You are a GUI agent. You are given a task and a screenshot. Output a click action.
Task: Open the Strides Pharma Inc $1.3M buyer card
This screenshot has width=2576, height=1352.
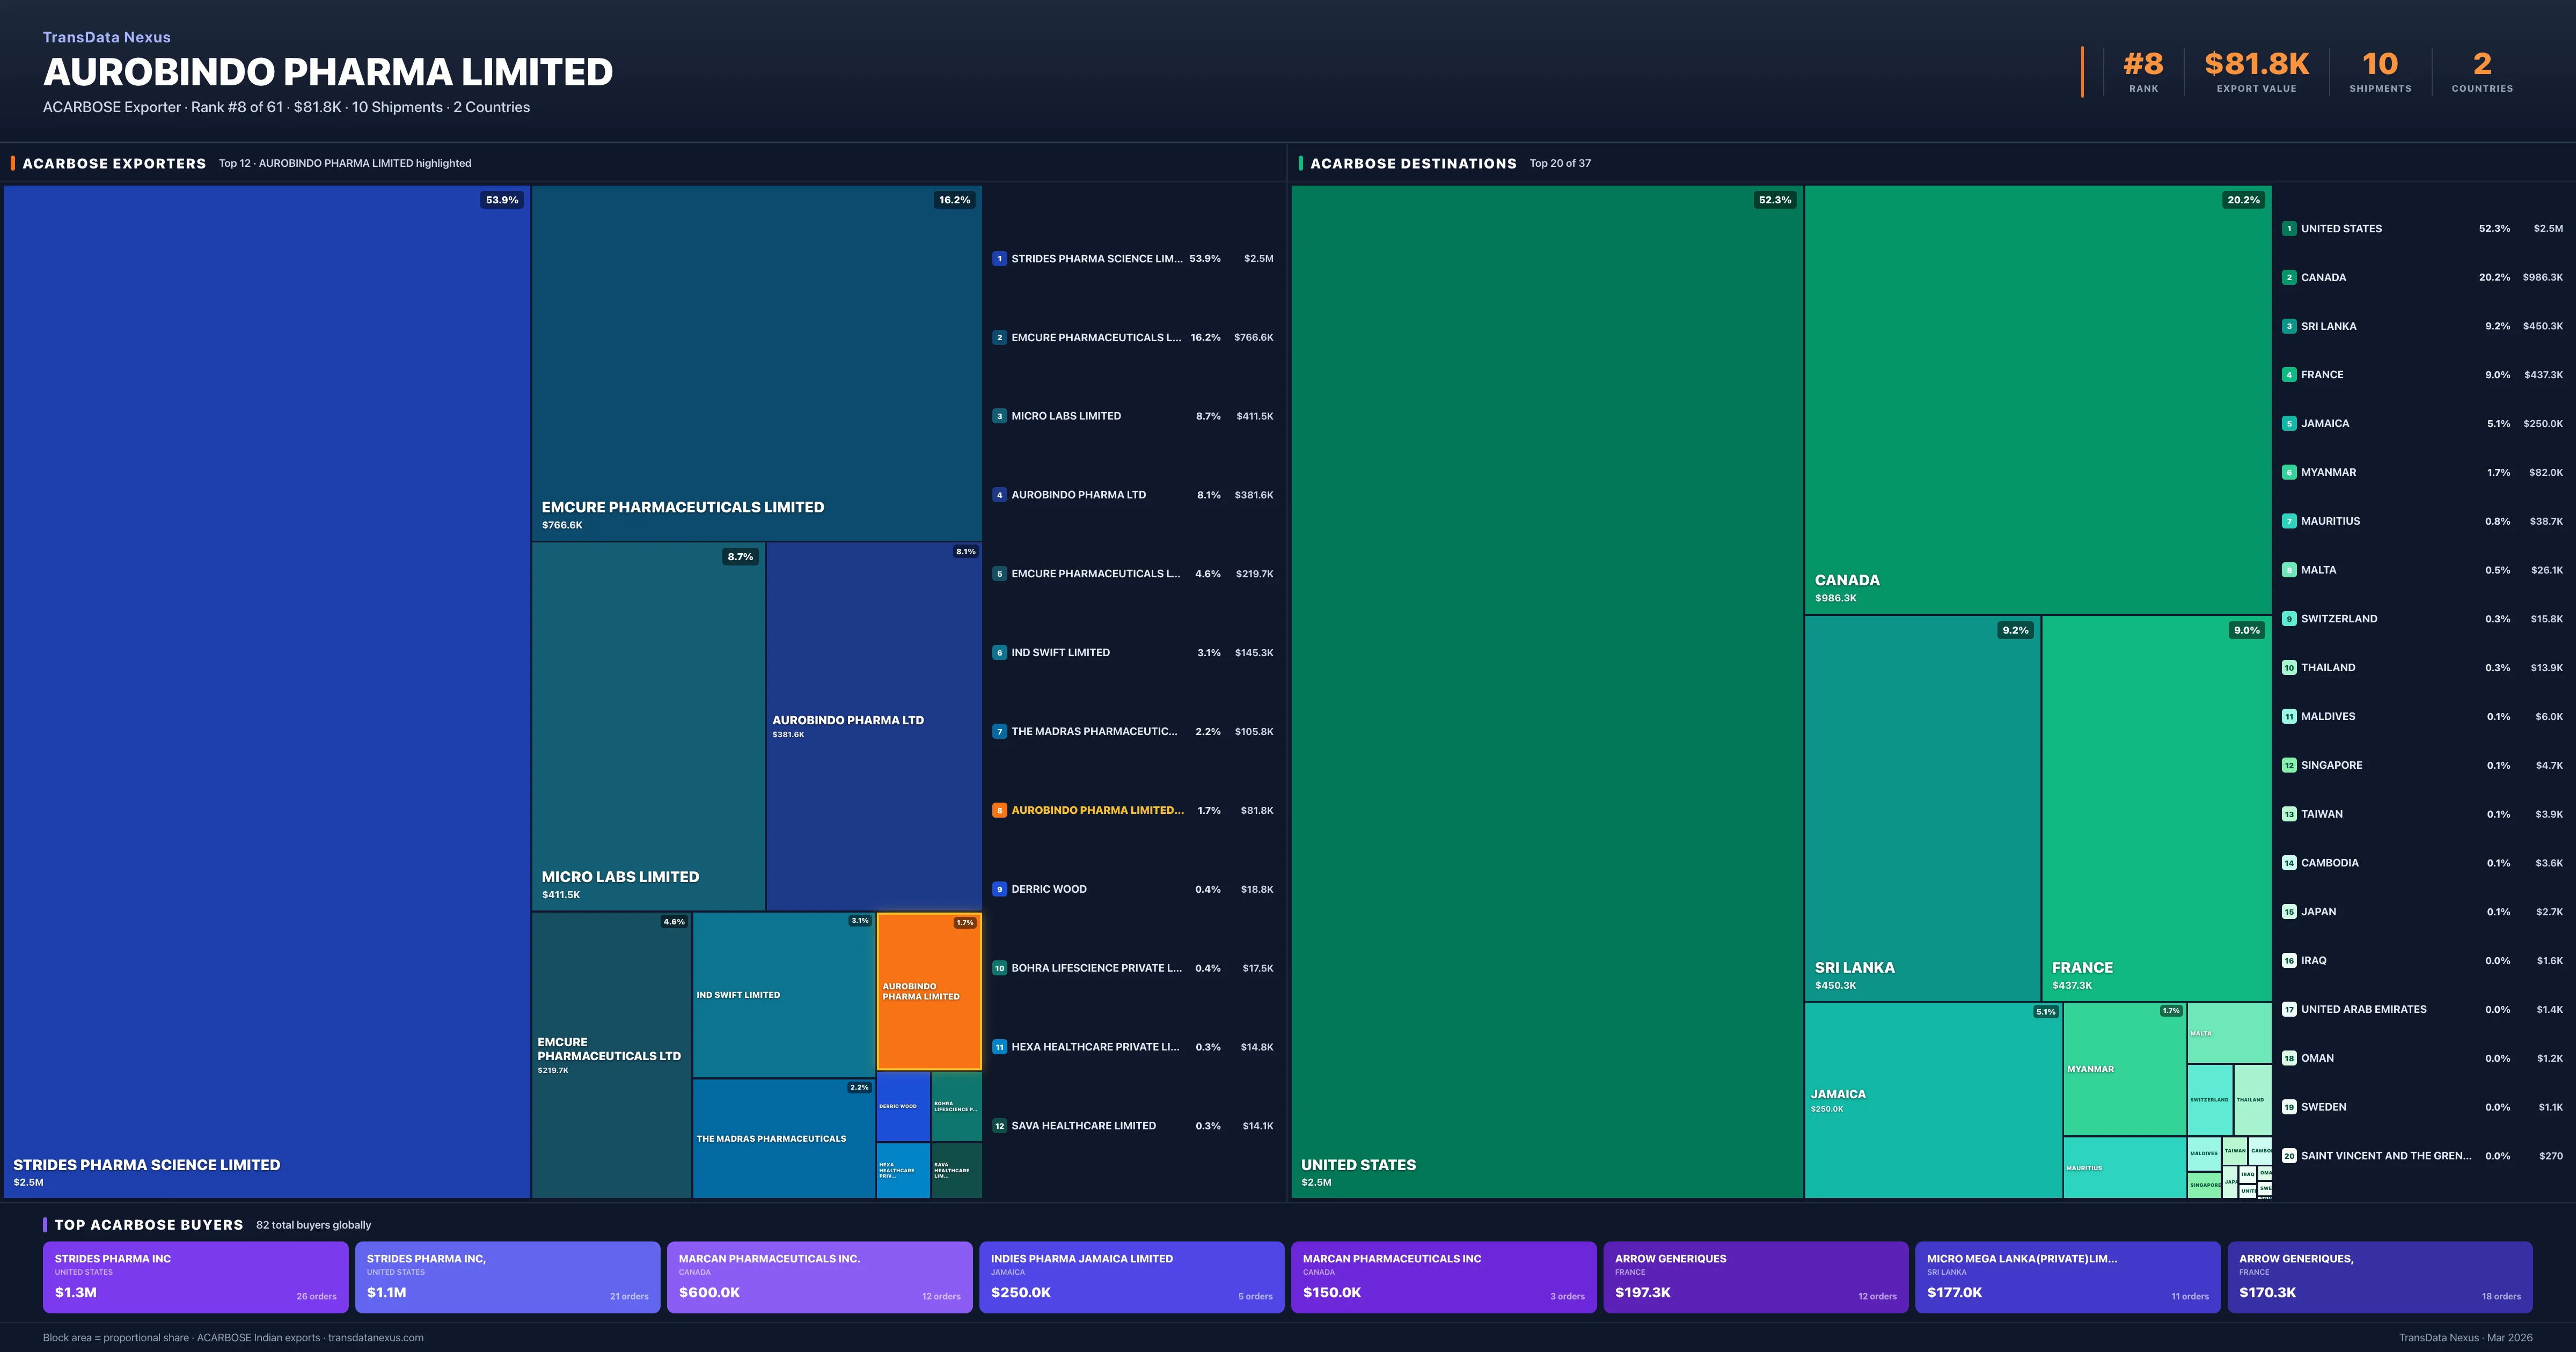pos(196,1277)
